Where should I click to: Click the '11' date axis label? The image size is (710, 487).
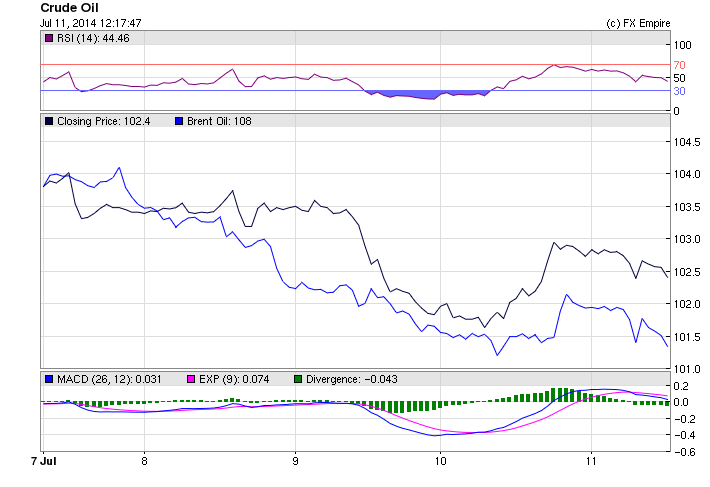[591, 462]
